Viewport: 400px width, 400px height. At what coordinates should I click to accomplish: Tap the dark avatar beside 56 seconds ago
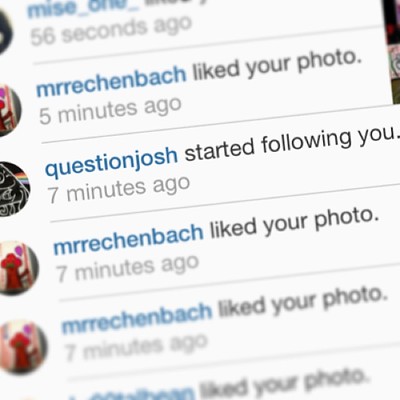point(5,32)
